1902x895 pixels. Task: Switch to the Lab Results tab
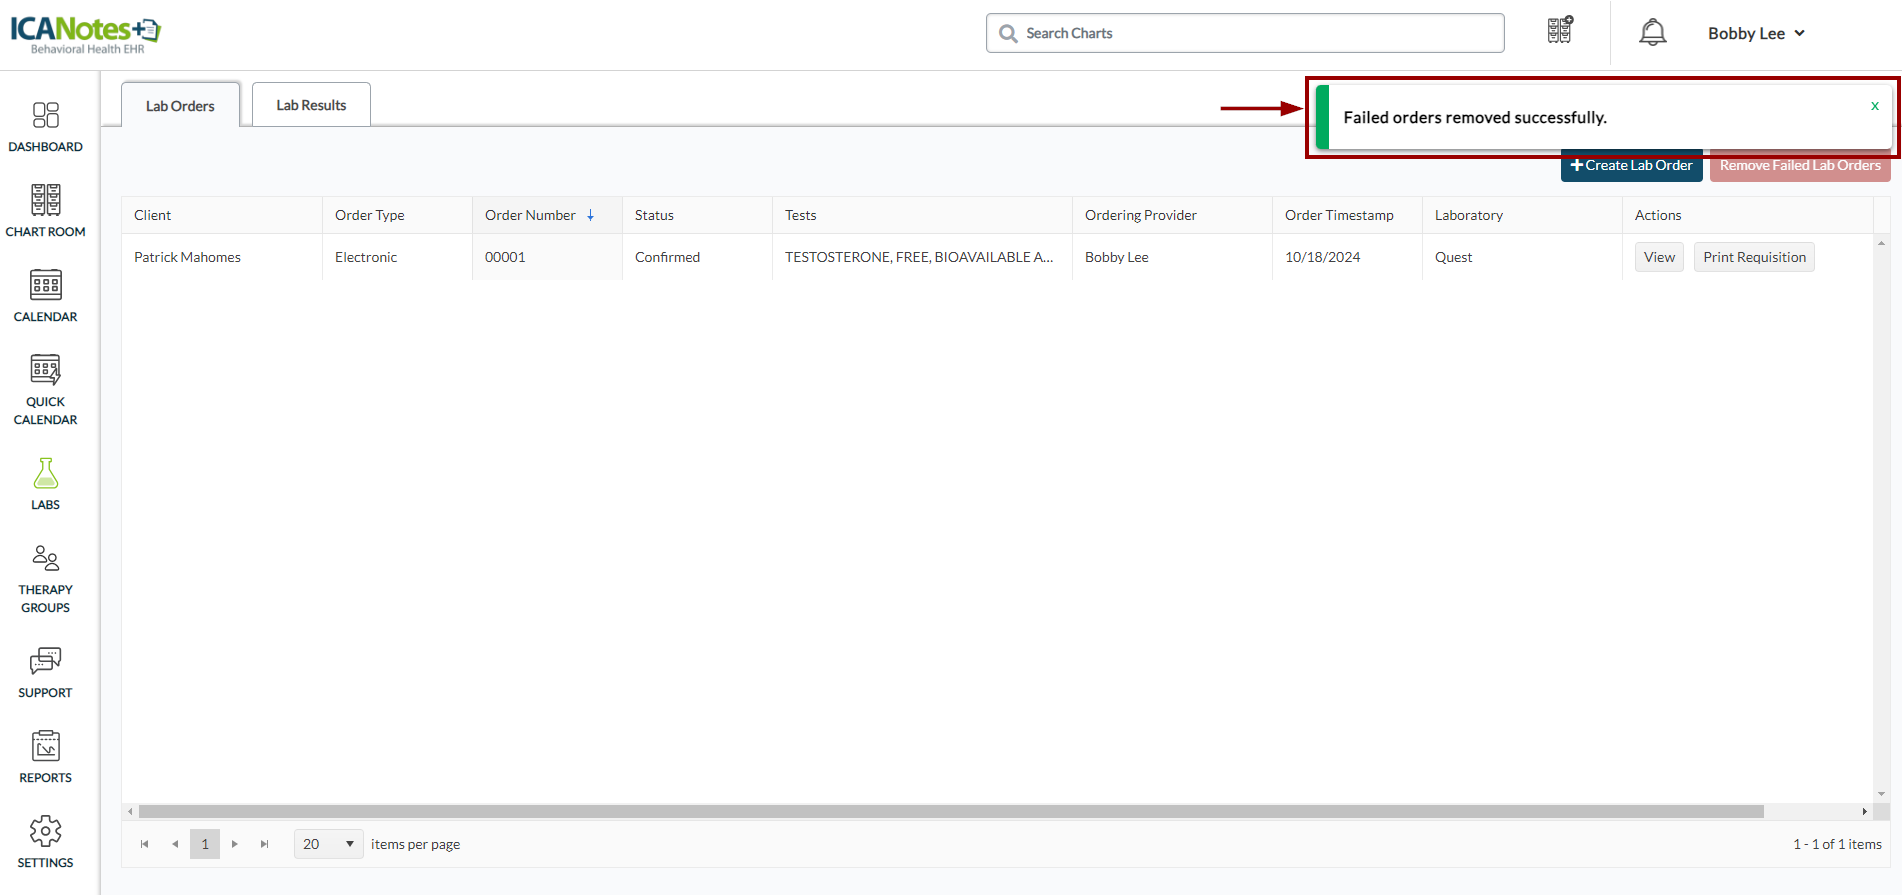click(311, 105)
